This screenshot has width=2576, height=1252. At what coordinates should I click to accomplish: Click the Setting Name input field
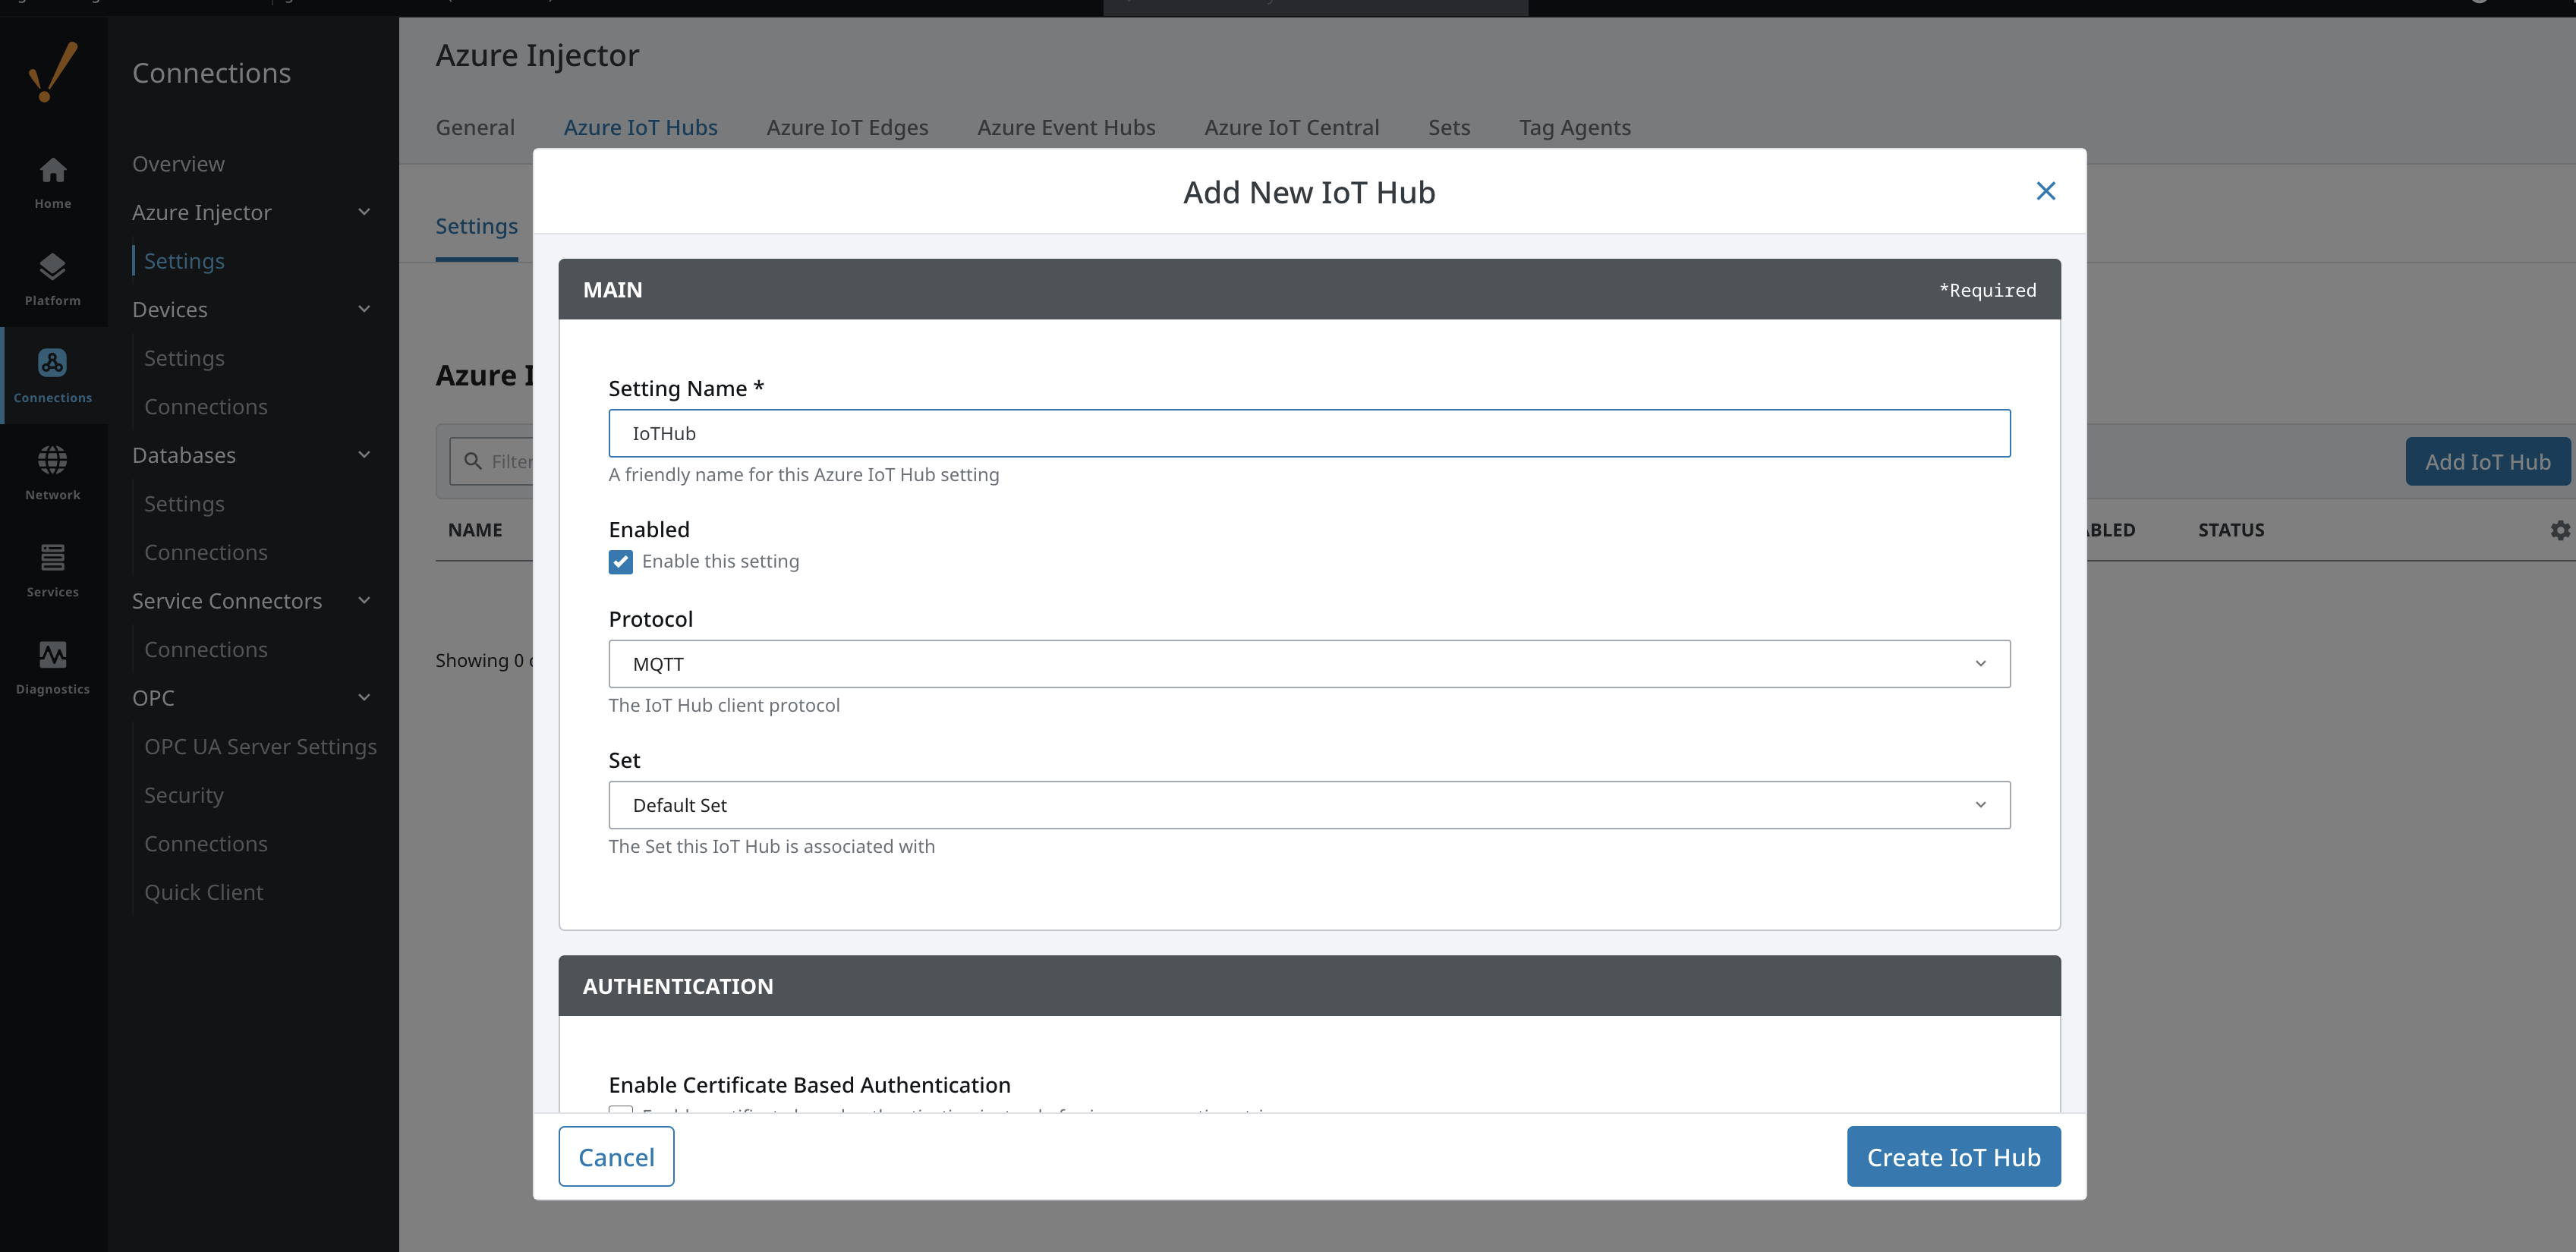click(1308, 433)
